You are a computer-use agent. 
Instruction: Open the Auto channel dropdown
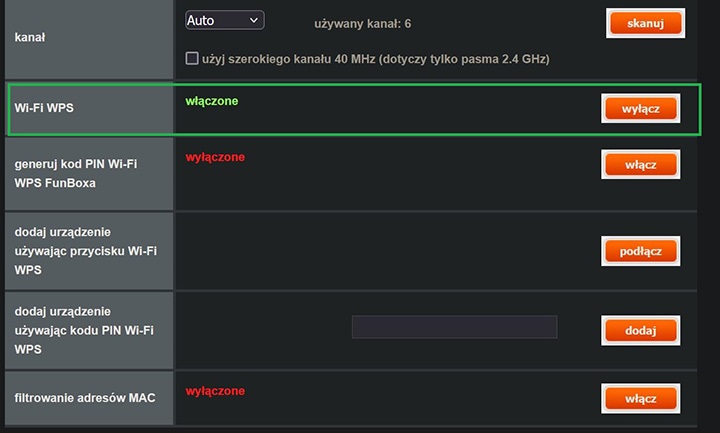click(224, 20)
